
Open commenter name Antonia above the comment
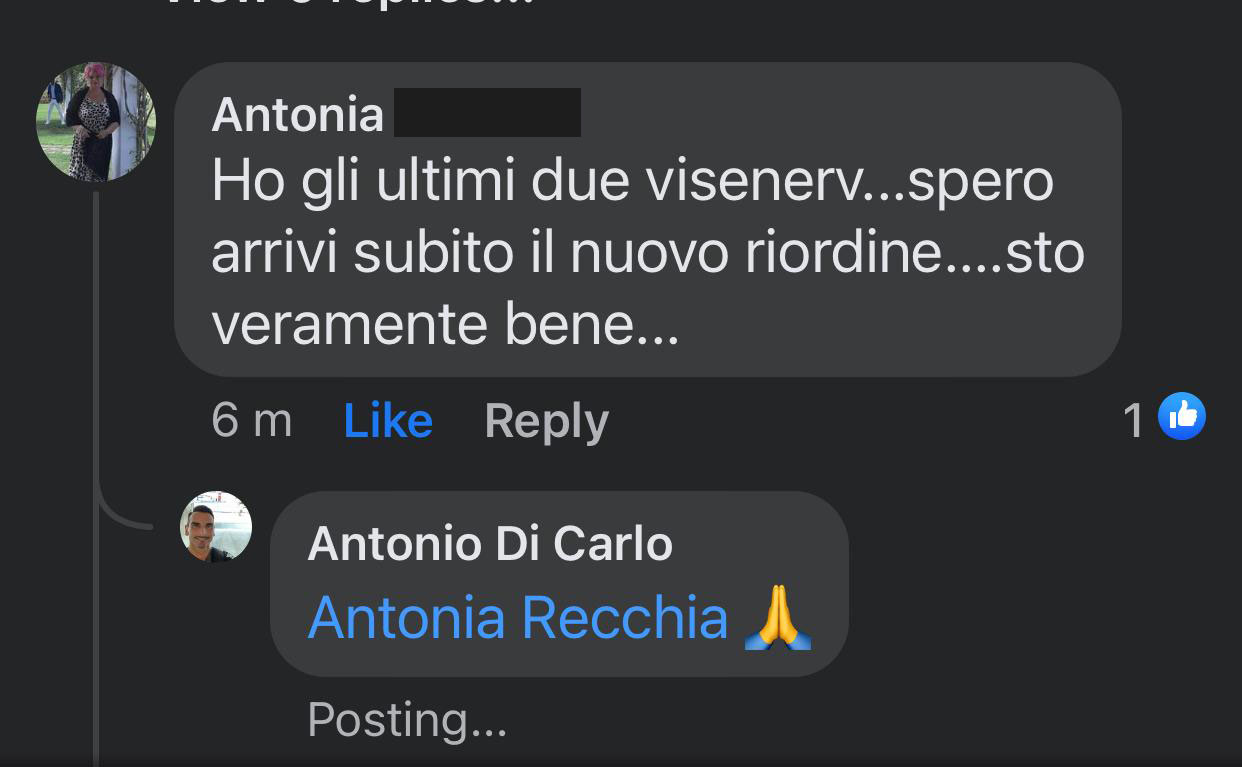pos(298,114)
